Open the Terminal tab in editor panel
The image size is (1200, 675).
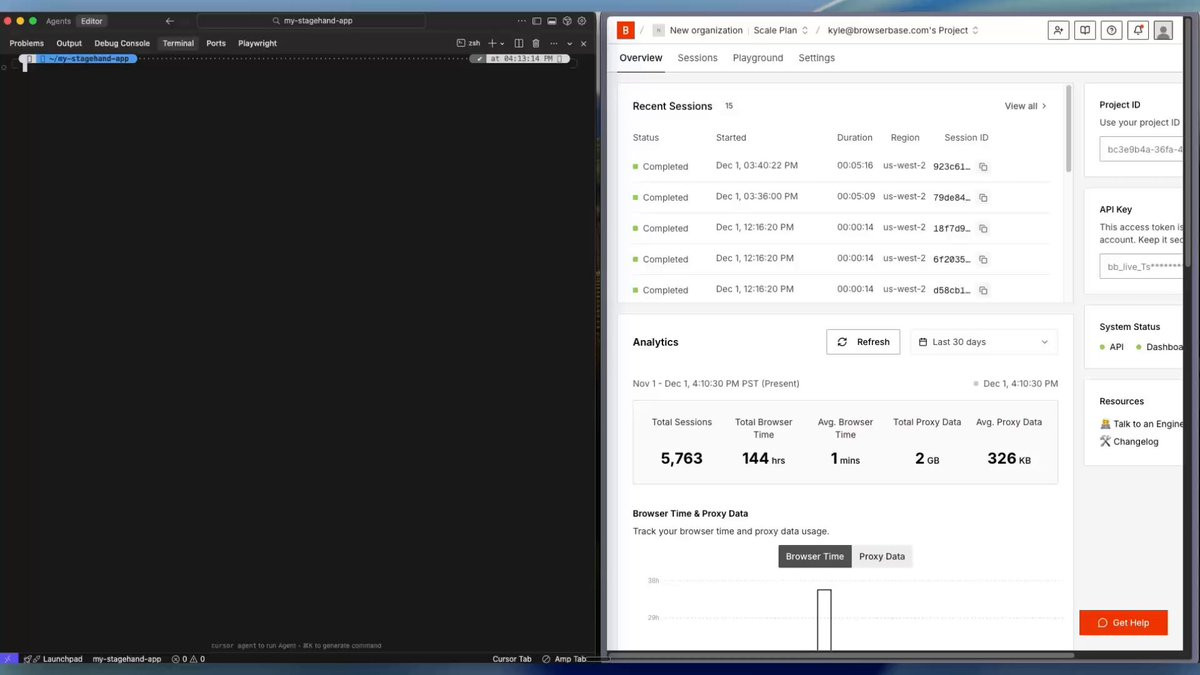click(x=178, y=43)
